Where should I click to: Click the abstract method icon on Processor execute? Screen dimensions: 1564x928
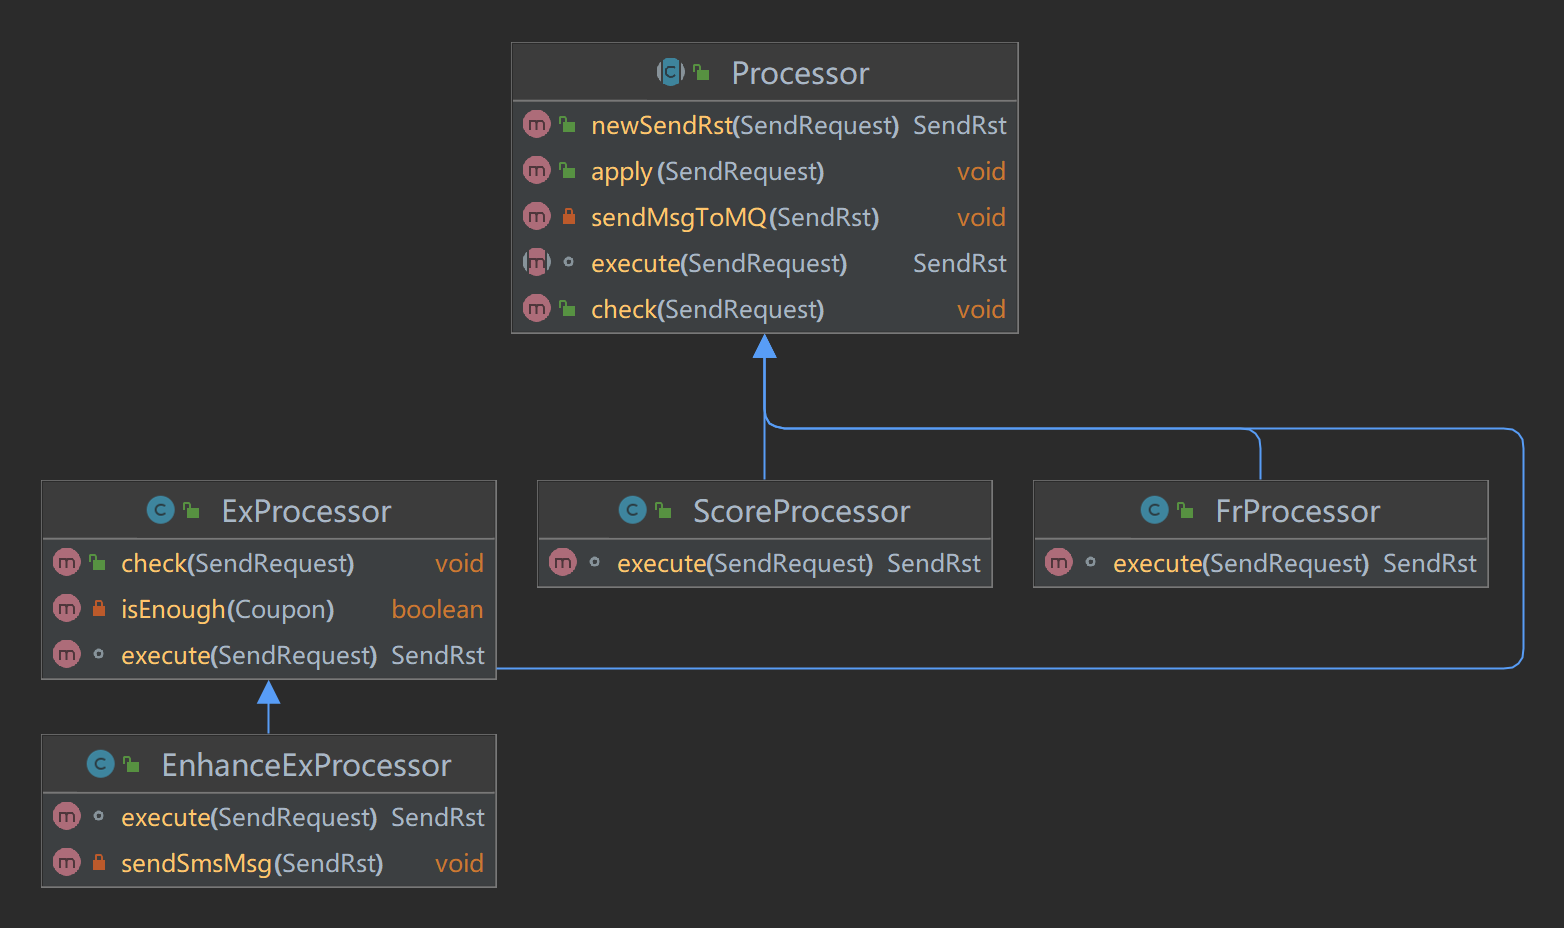click(537, 262)
